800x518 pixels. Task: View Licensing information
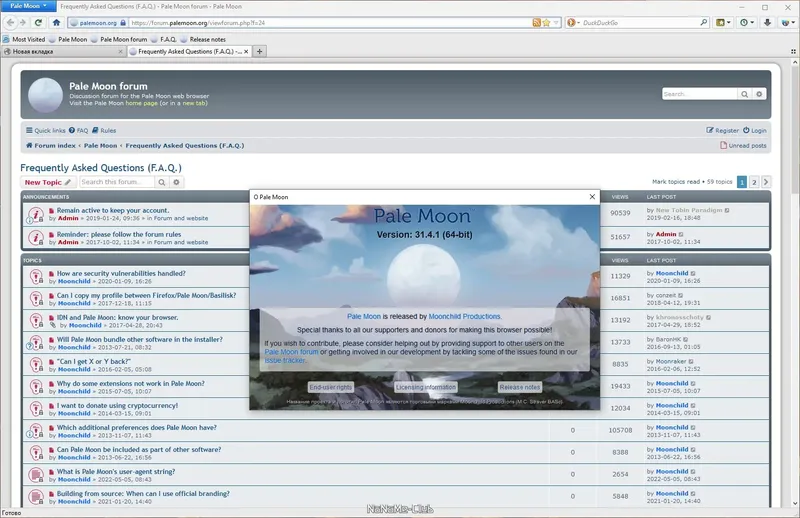coord(426,387)
